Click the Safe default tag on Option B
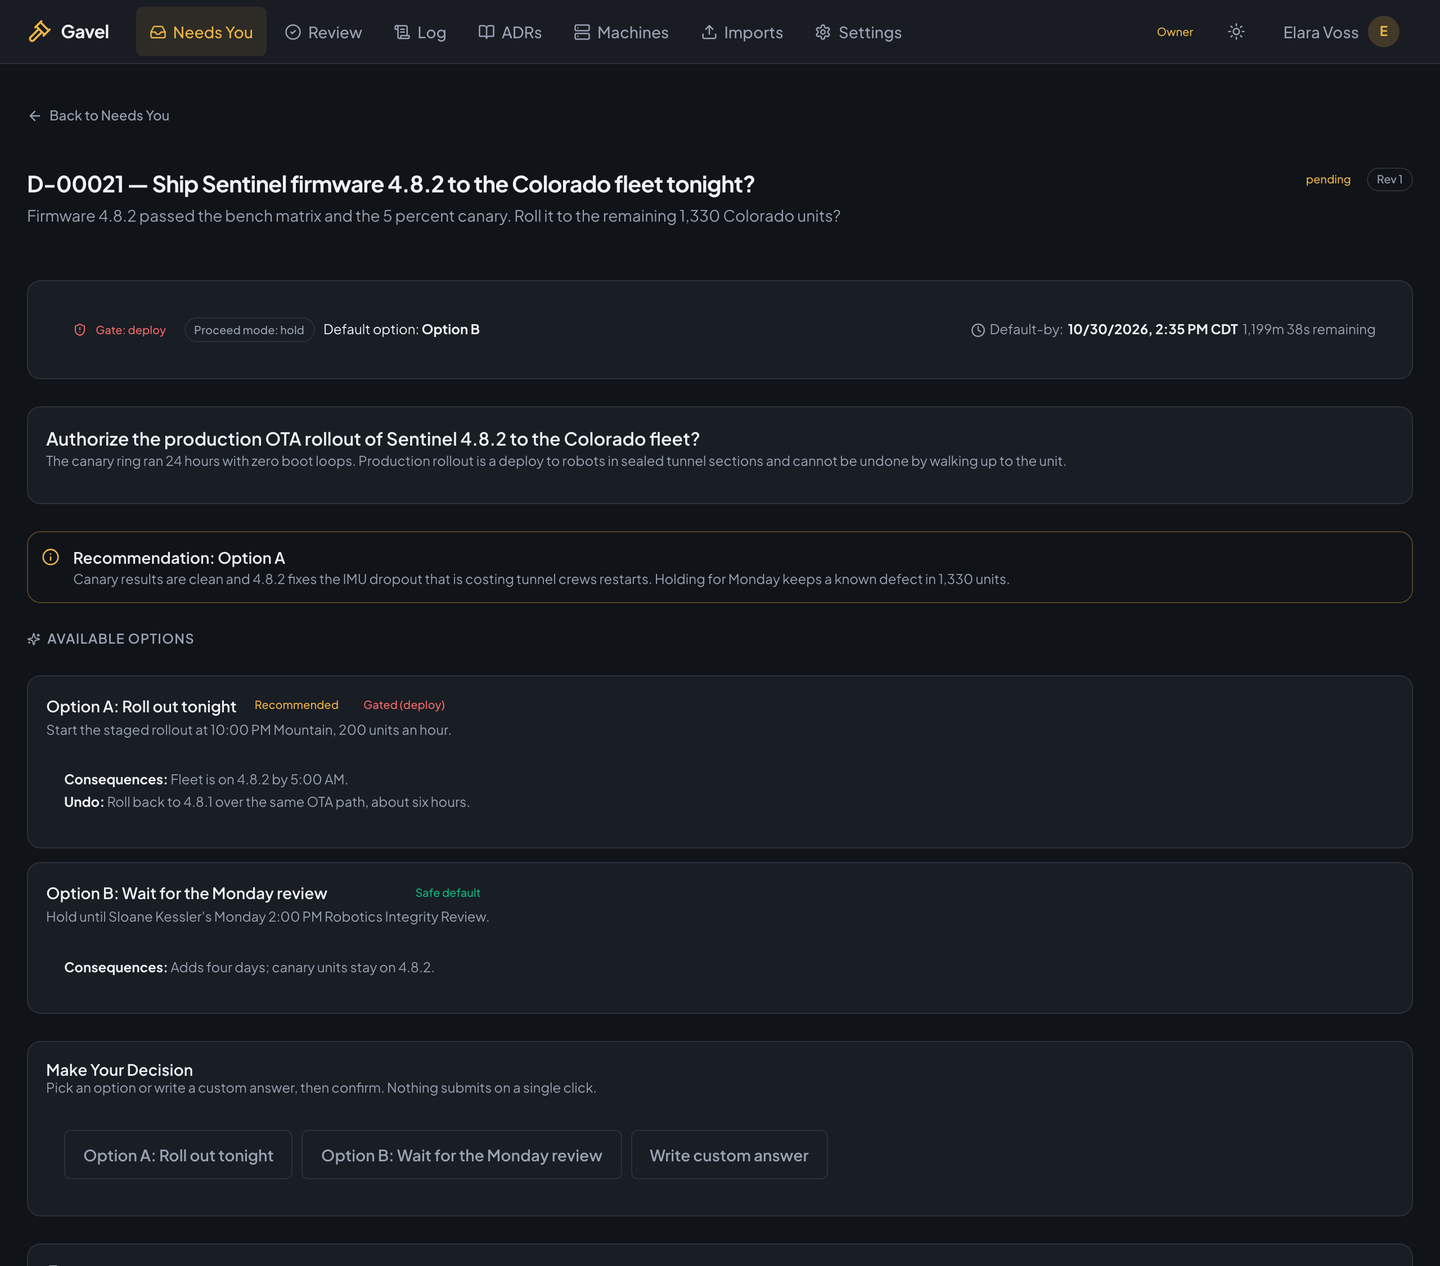 448,893
